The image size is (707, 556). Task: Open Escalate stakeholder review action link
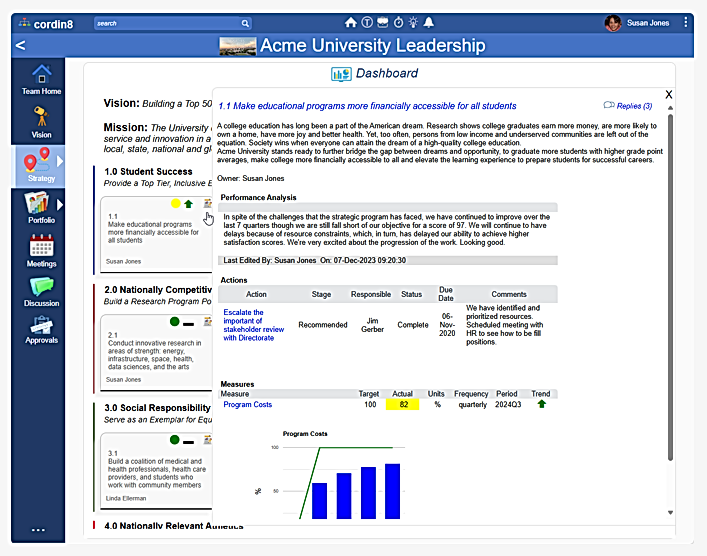pos(253,325)
